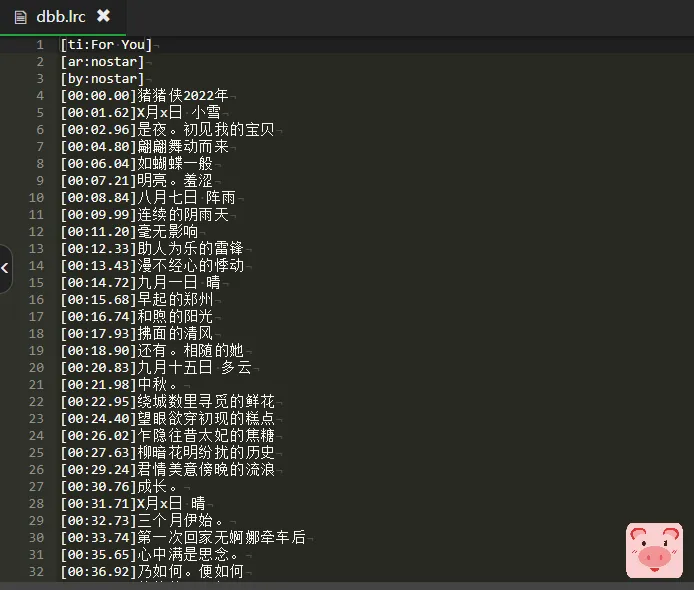Screen dimensions: 694x590
Task: Click the [00:24.40] lyric line
Action: point(167,419)
